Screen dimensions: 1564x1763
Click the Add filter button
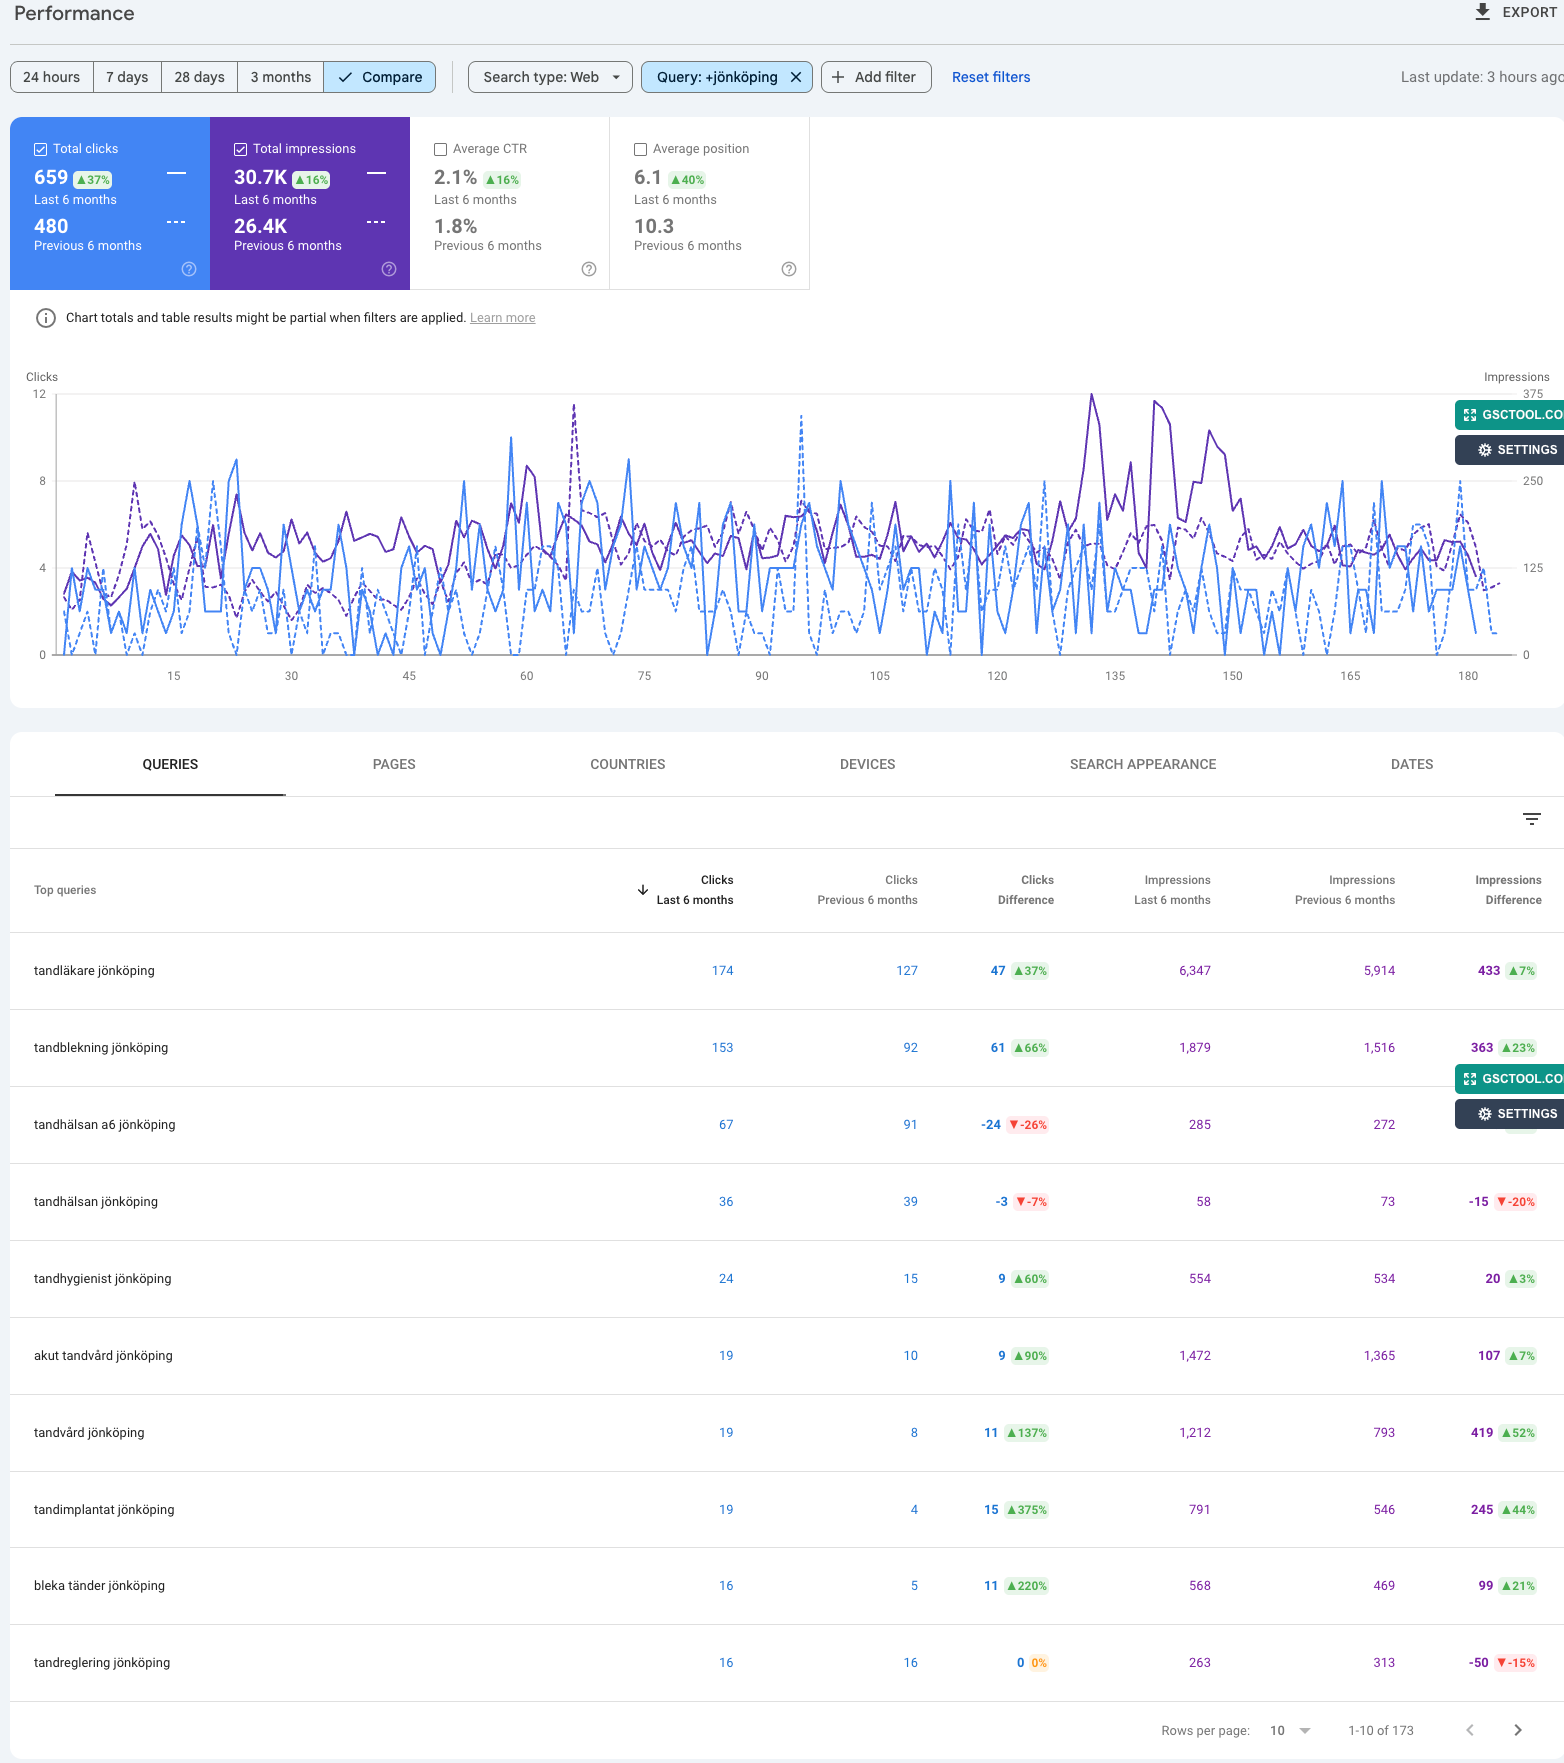tap(875, 77)
